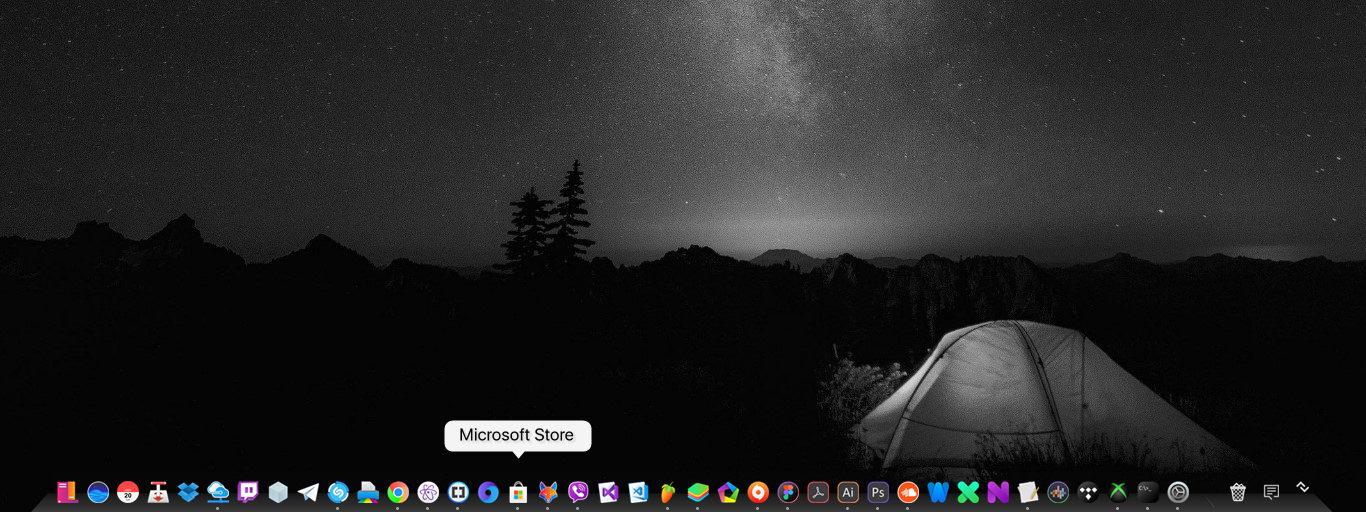Open the printer icon with rainbow paper
The width and height of the screenshot is (1366, 512).
click(x=368, y=492)
